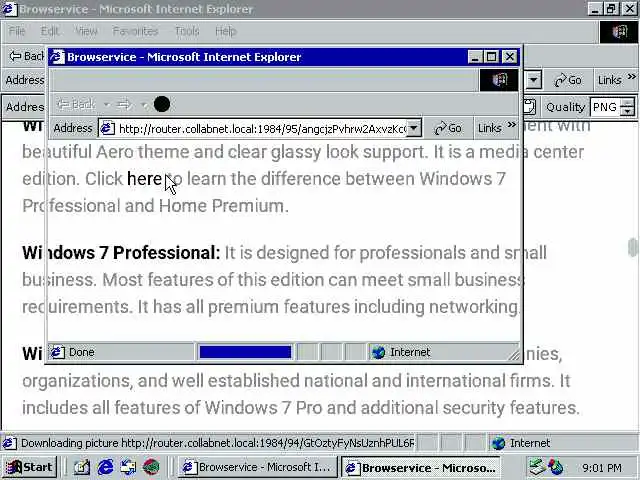Click the Address label in front window
The width and height of the screenshot is (640, 480).
coord(73,129)
